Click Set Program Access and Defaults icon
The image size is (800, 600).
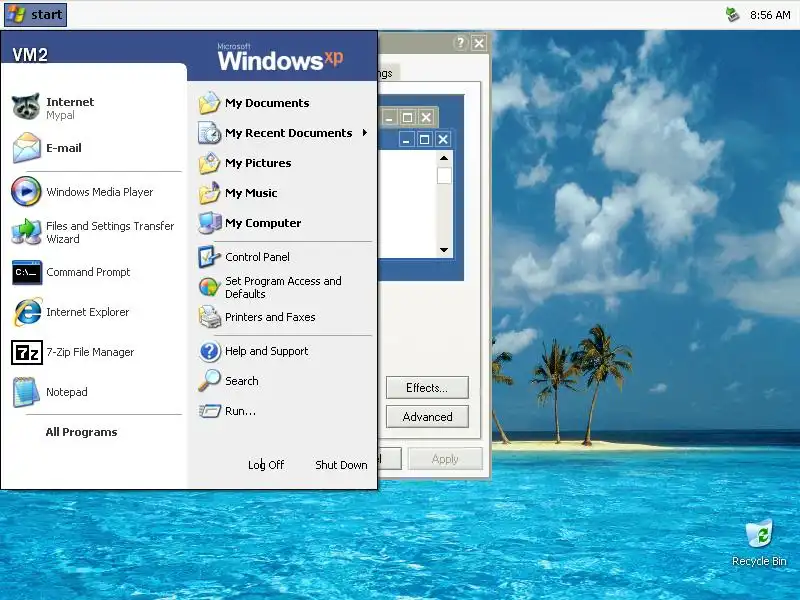click(x=209, y=287)
